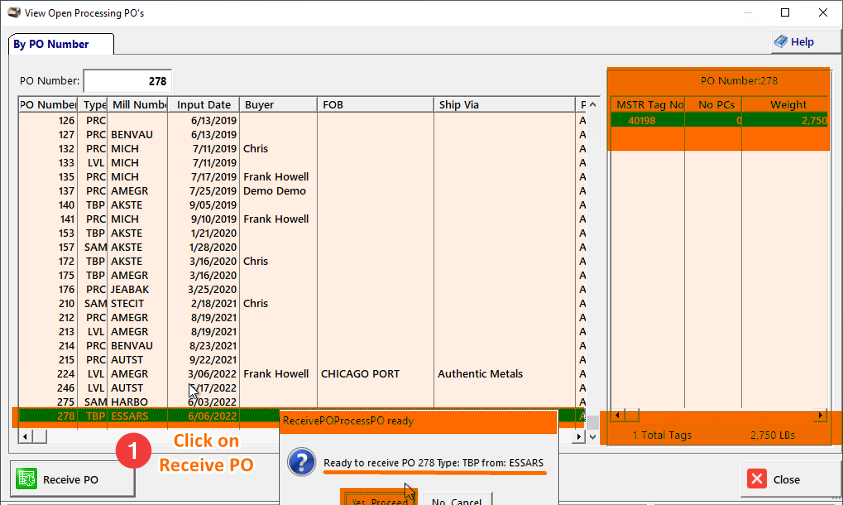
Task: Select PO 175 row
Action: (x=302, y=275)
